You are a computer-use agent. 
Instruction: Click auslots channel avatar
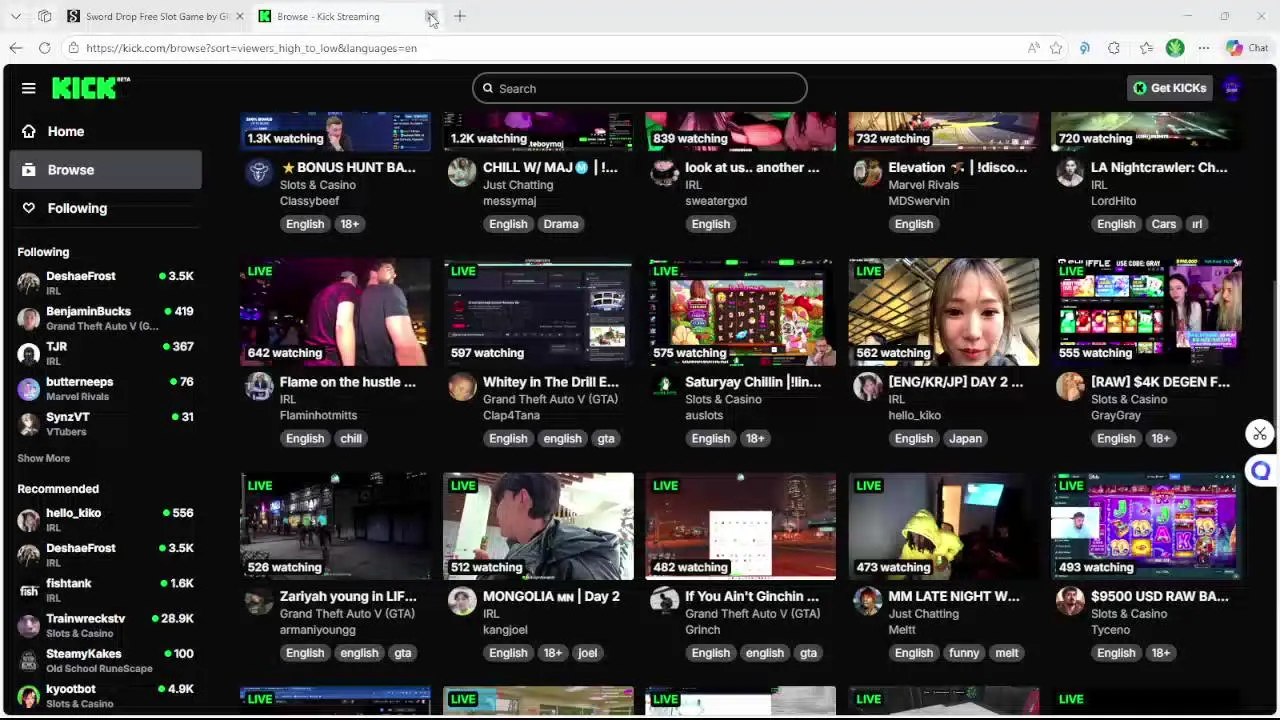tap(664, 386)
